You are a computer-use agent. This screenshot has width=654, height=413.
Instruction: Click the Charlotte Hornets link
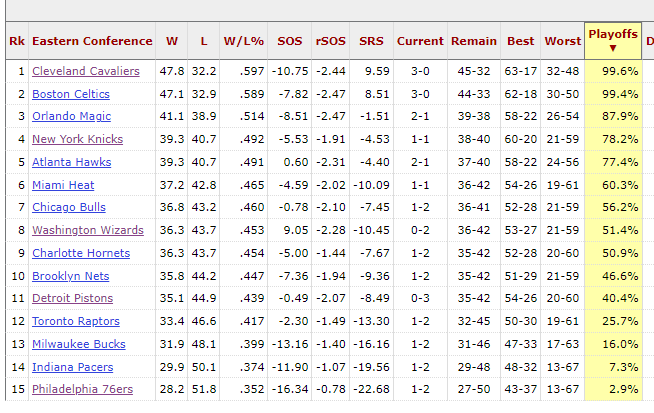click(81, 253)
